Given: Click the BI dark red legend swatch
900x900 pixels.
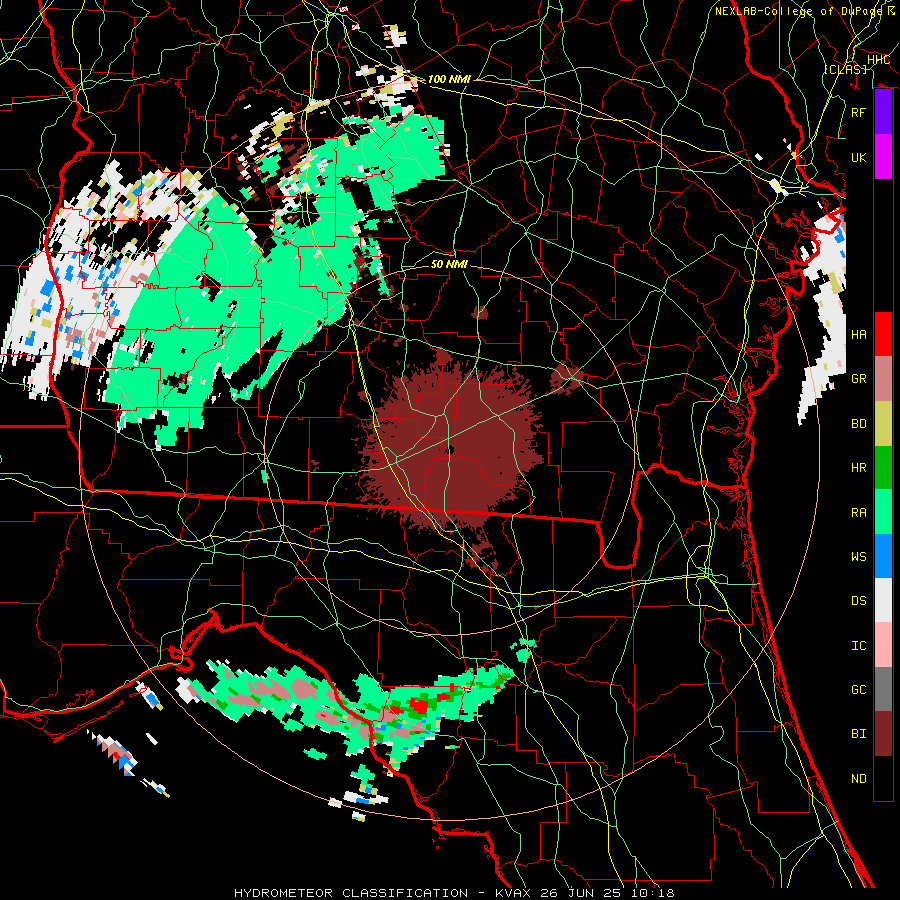Looking at the screenshot, I should [x=883, y=734].
